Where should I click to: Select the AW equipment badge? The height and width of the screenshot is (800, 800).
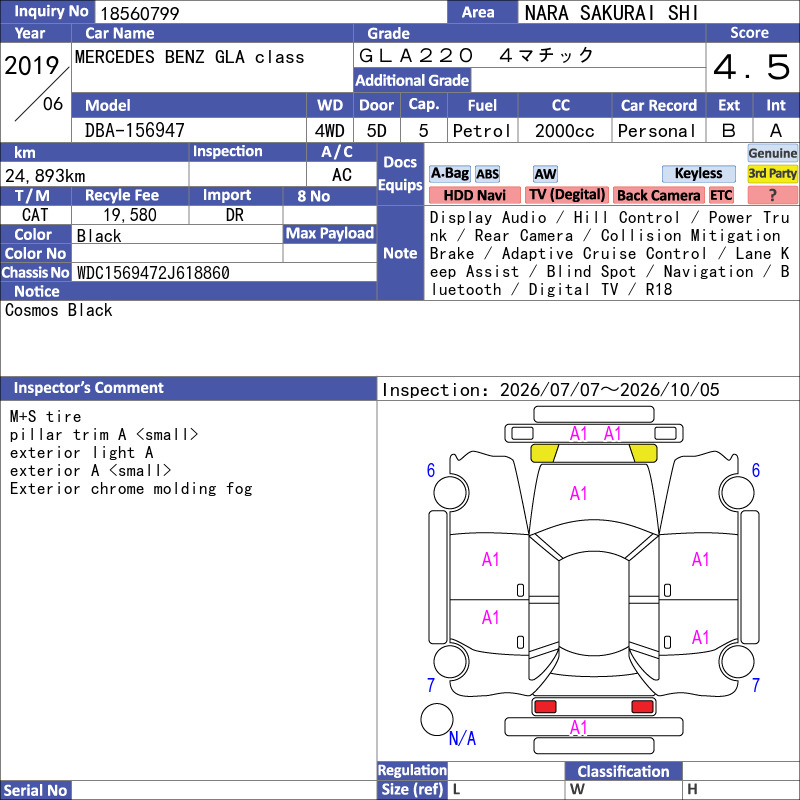(x=545, y=174)
